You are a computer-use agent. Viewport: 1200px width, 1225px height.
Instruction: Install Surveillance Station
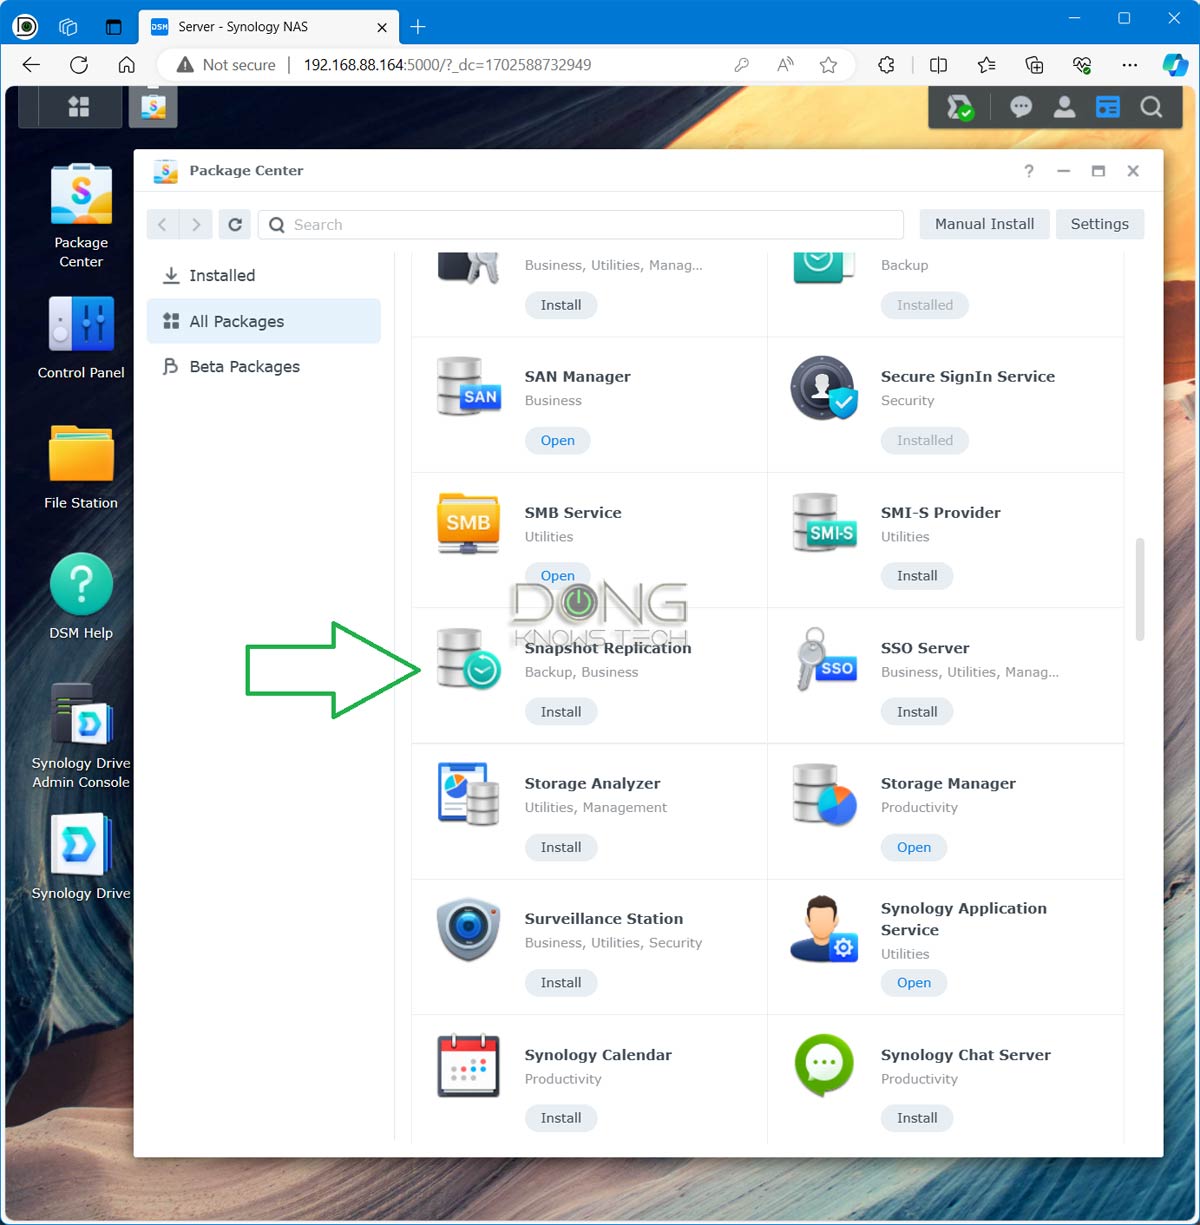coord(561,983)
